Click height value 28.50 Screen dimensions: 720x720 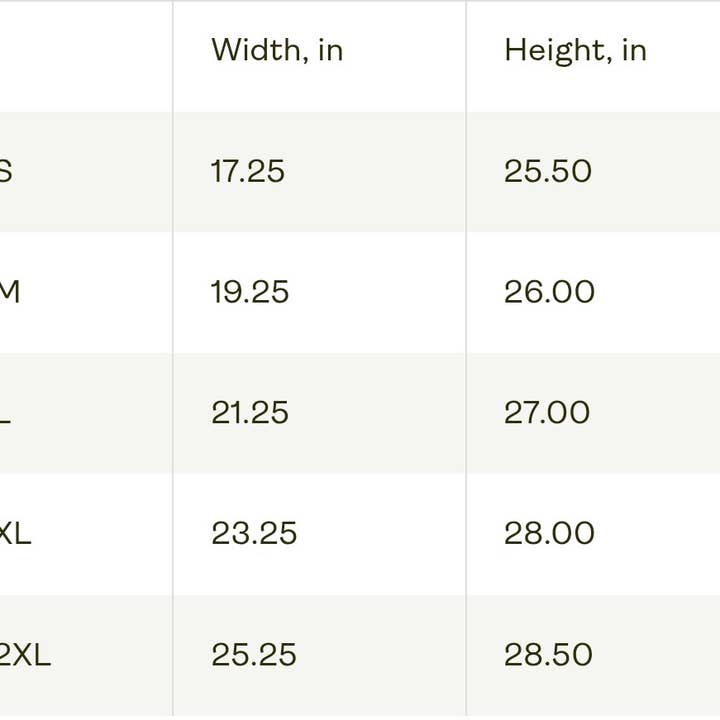coord(548,655)
